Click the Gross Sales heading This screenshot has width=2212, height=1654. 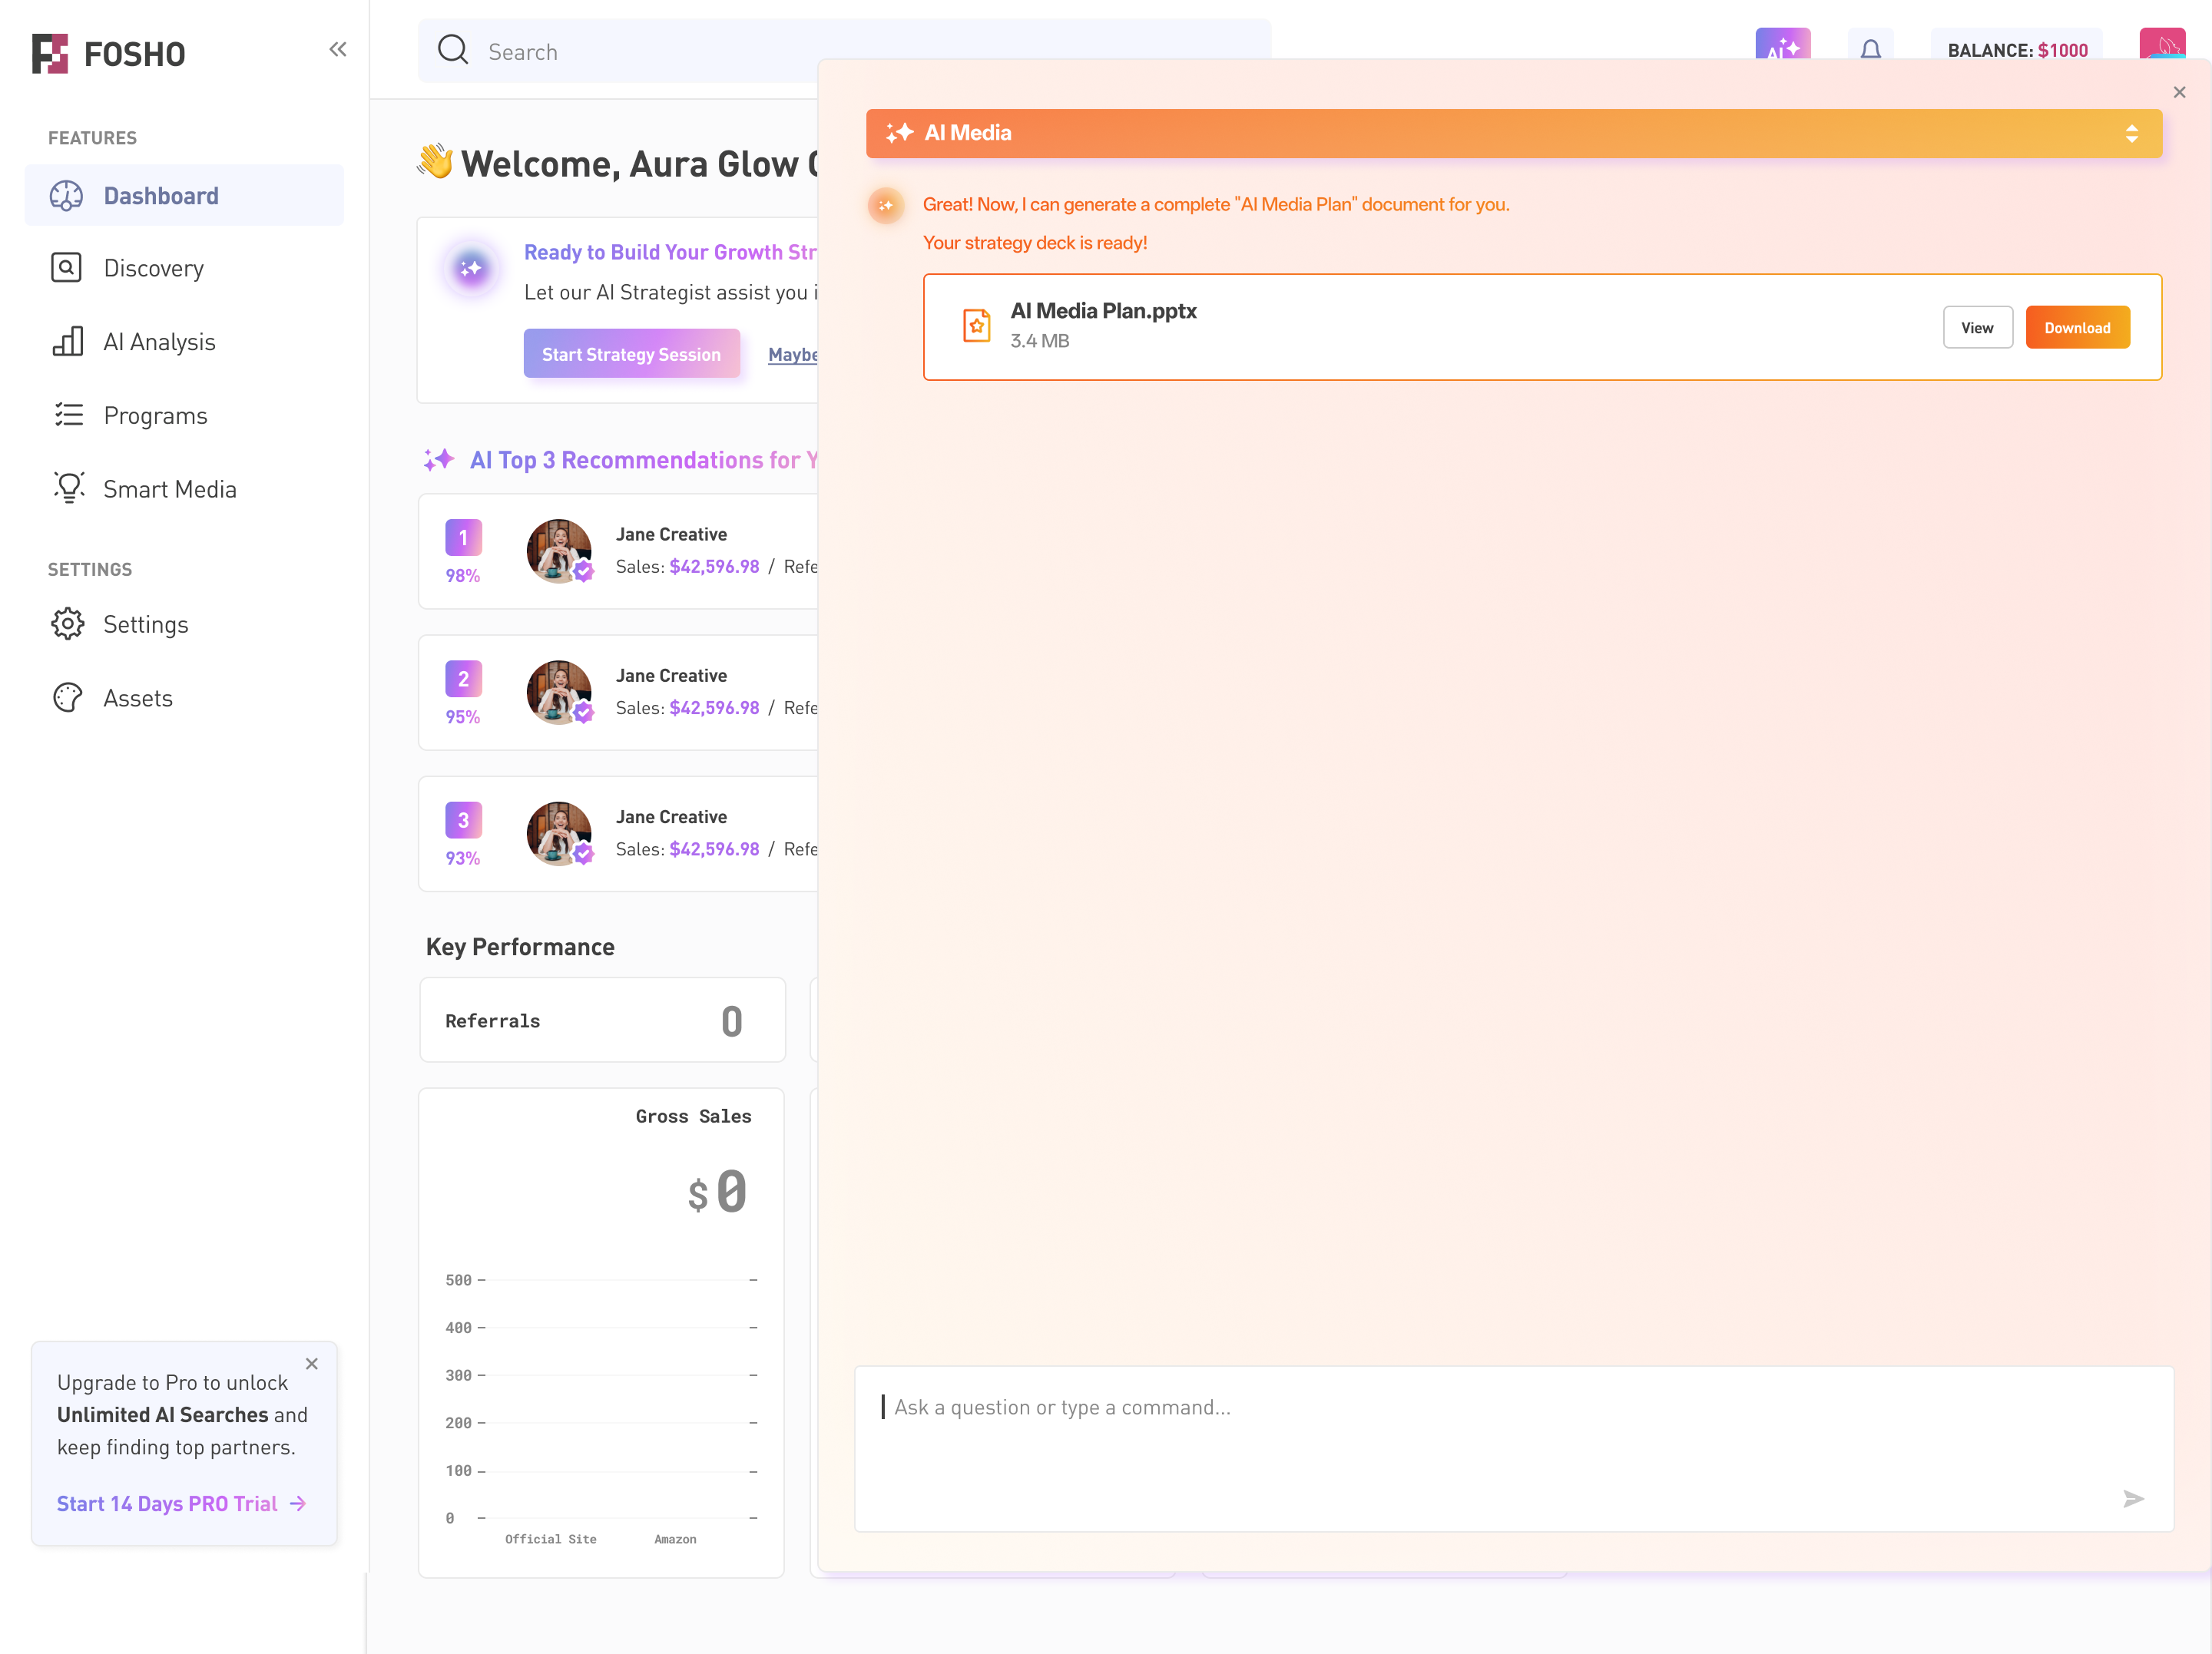[x=693, y=1116]
